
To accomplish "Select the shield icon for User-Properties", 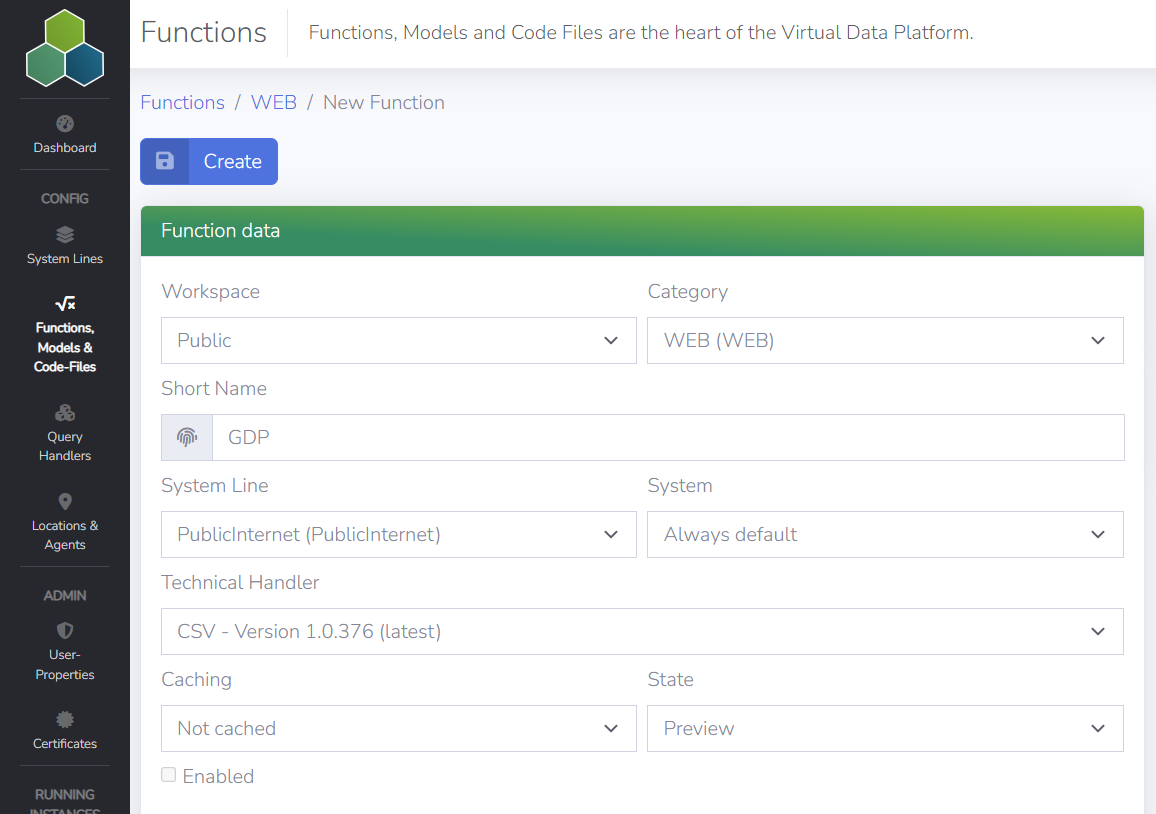I will tap(64, 630).
